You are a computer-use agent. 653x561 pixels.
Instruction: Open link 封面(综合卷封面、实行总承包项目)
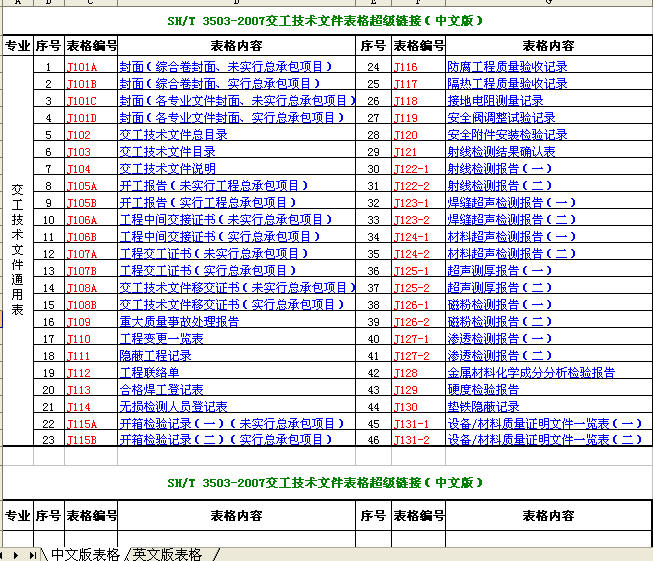219,84
